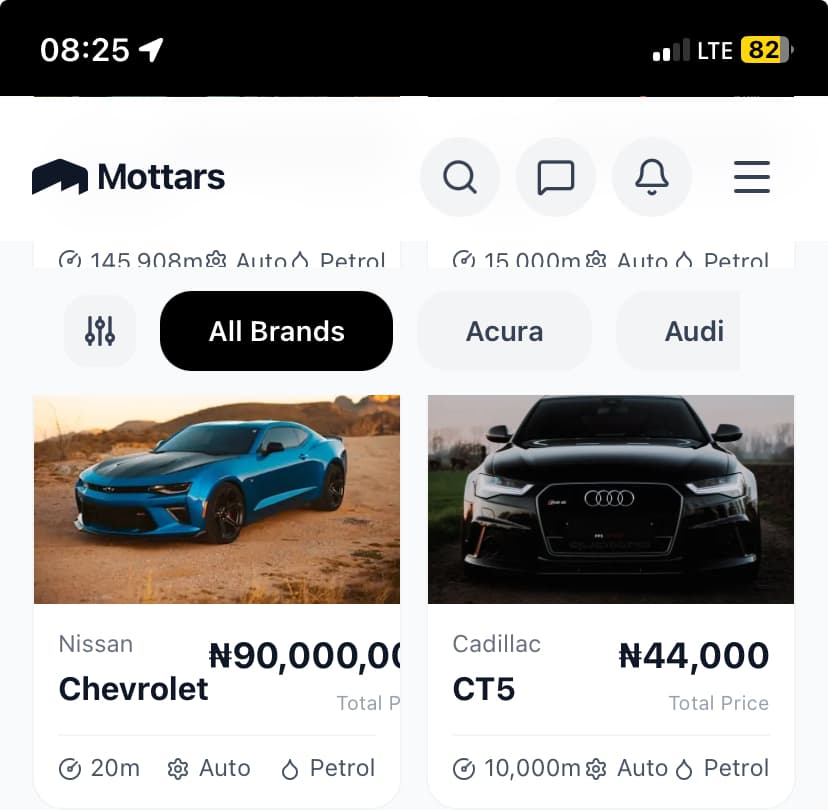Open the chat messages icon

[x=556, y=177]
